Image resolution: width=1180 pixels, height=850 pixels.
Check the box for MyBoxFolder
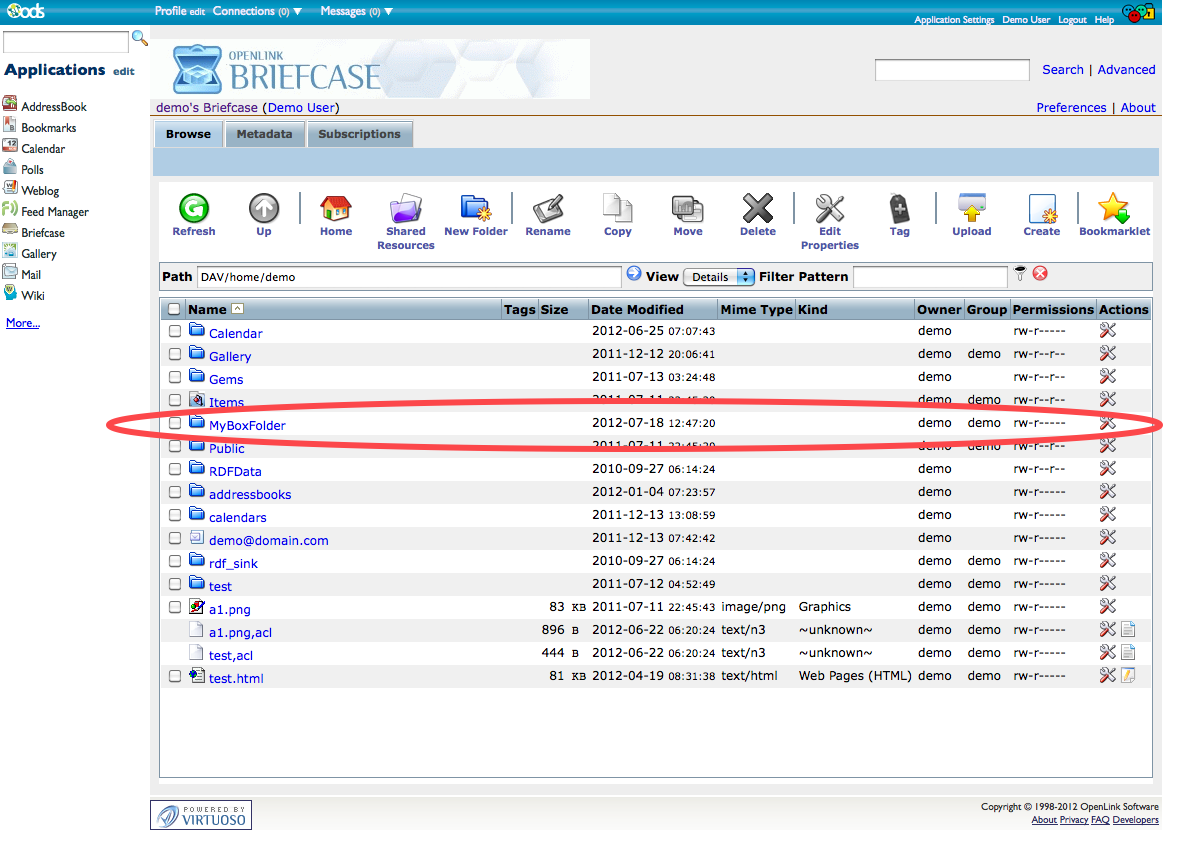click(x=175, y=423)
